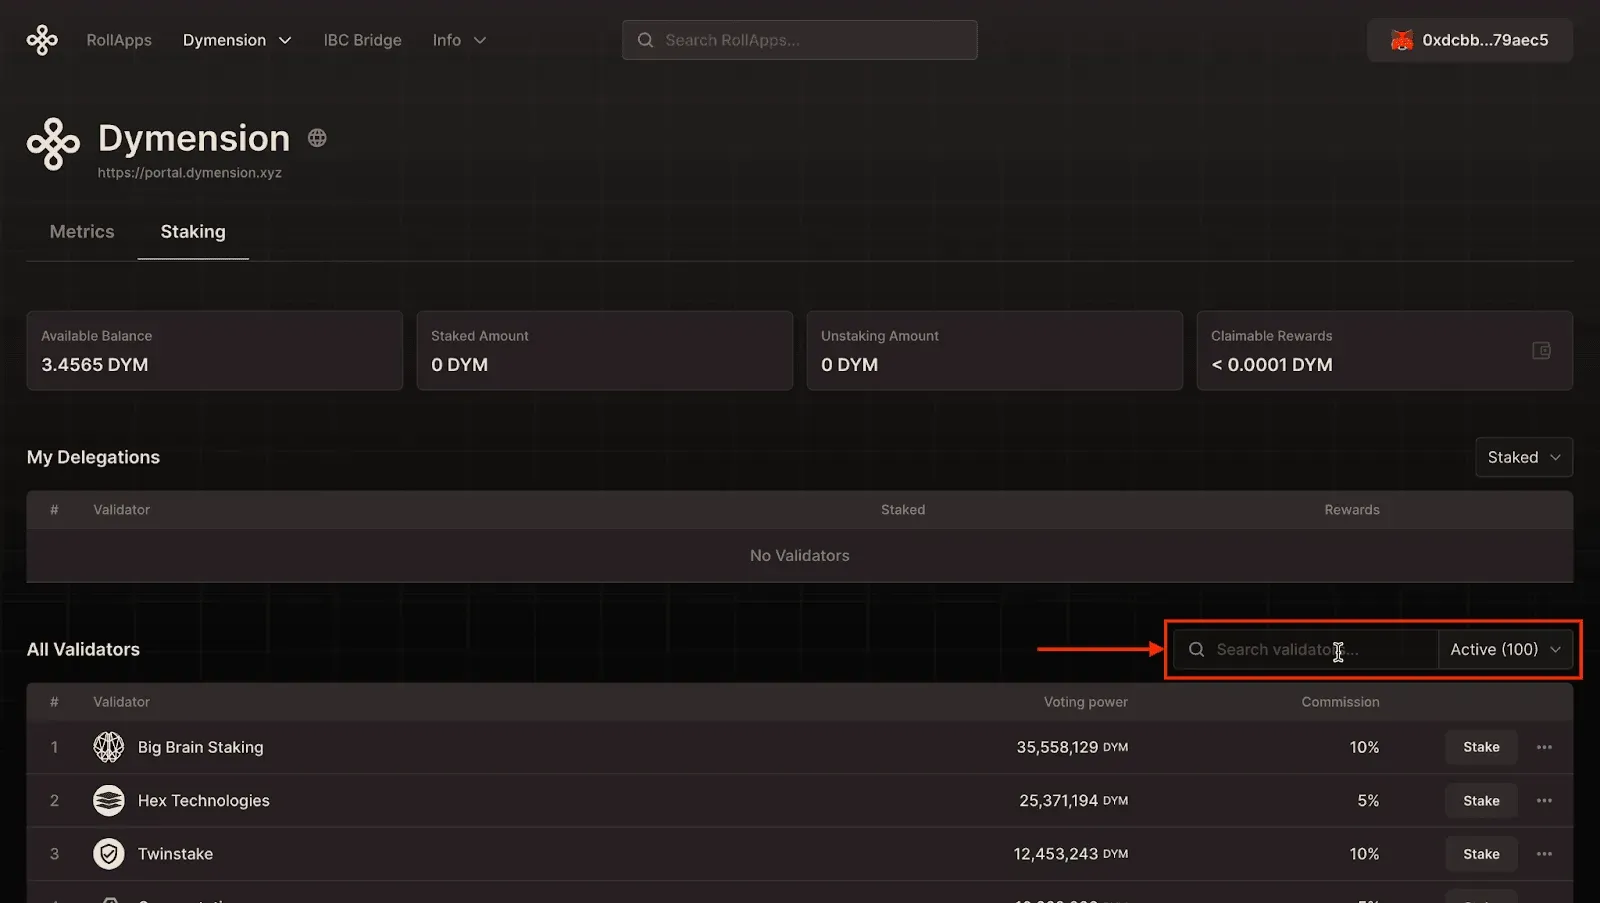The width and height of the screenshot is (1600, 903).
Task: Switch to the Metrics tab
Action: pos(82,232)
